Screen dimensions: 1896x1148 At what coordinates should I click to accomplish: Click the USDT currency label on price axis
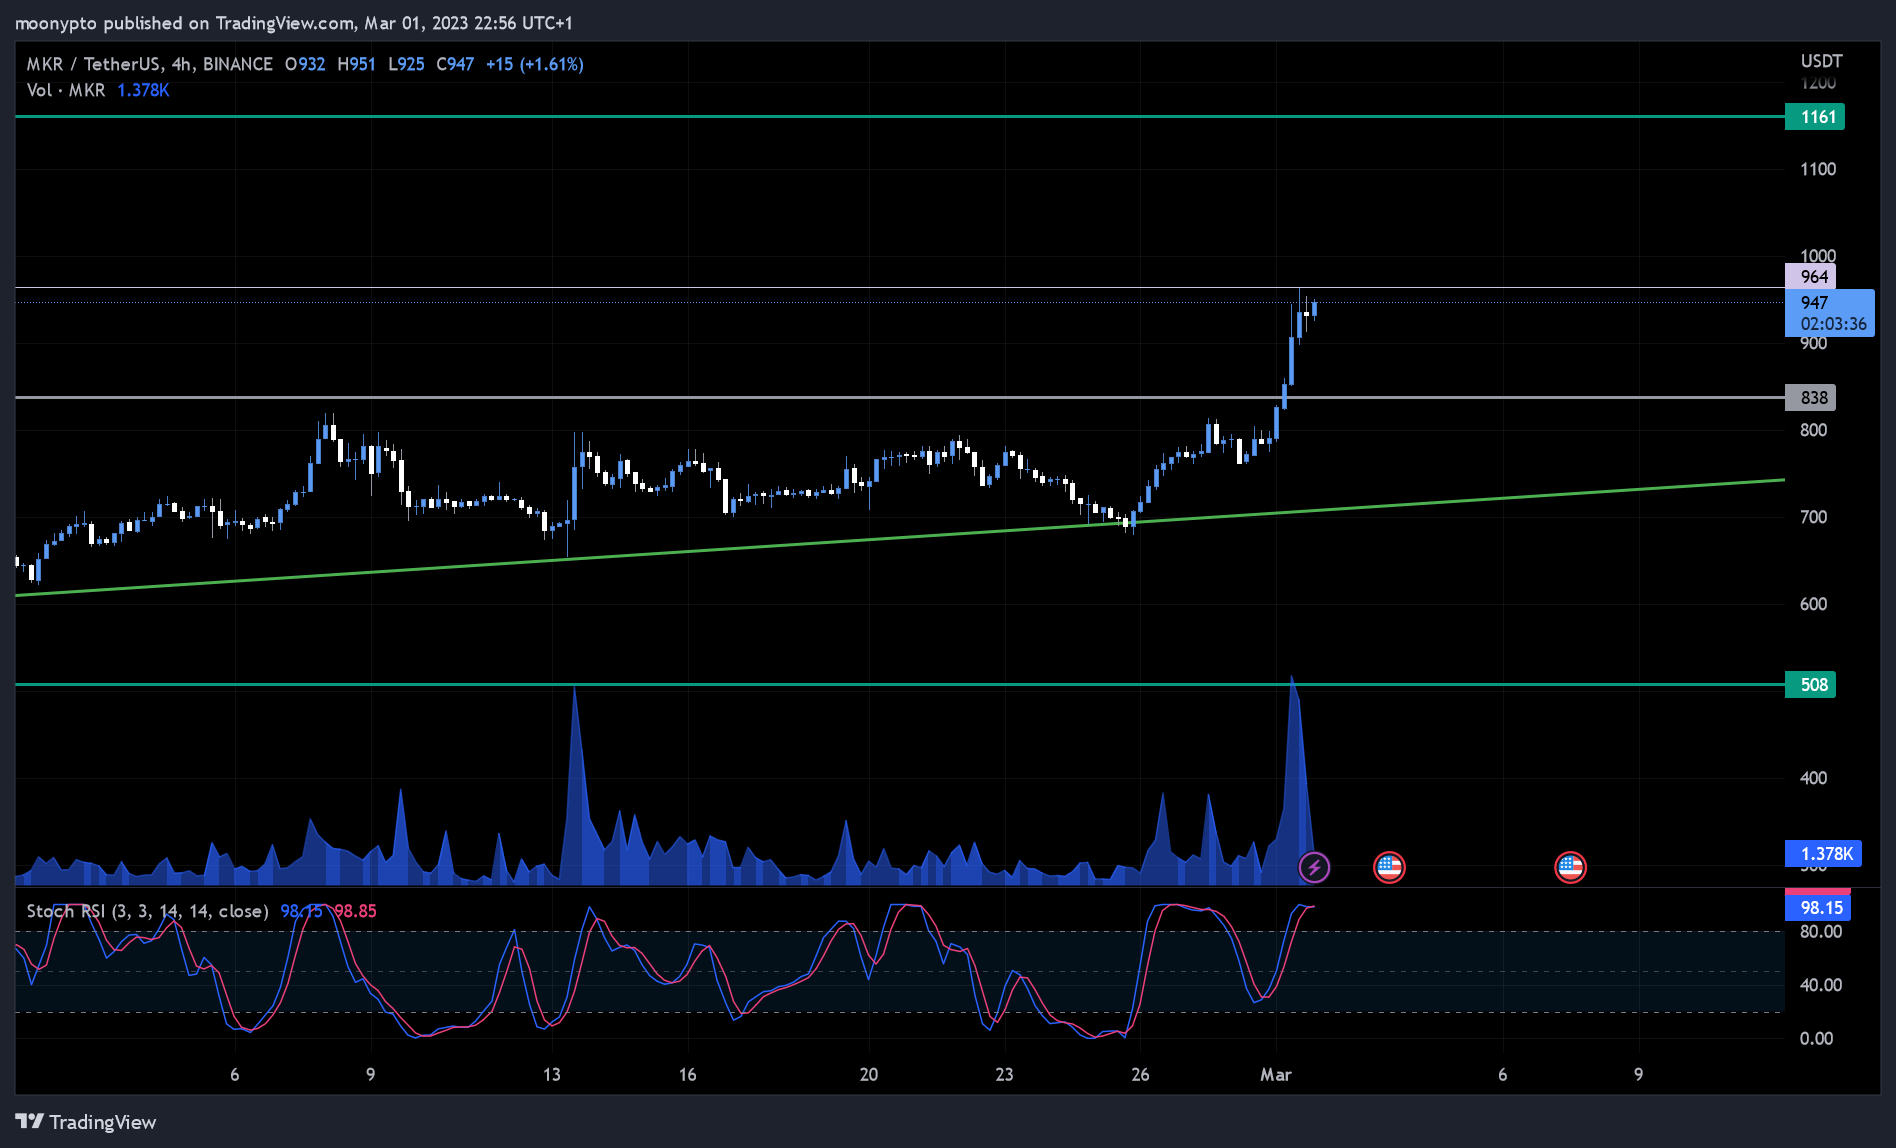[1821, 61]
